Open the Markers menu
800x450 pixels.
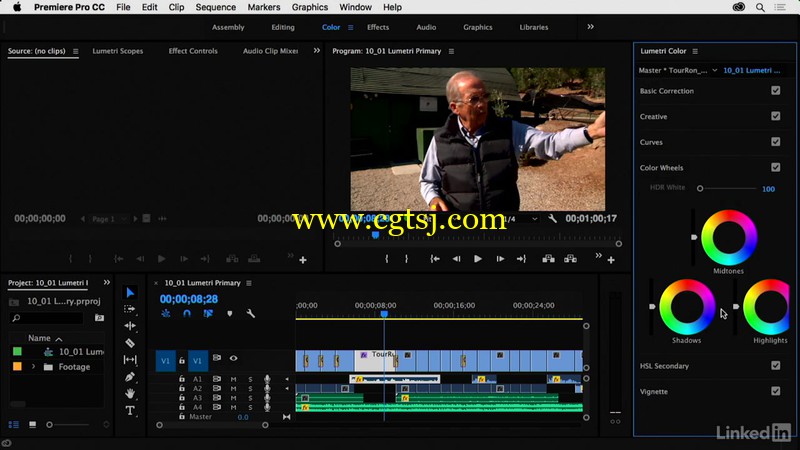pos(264,7)
